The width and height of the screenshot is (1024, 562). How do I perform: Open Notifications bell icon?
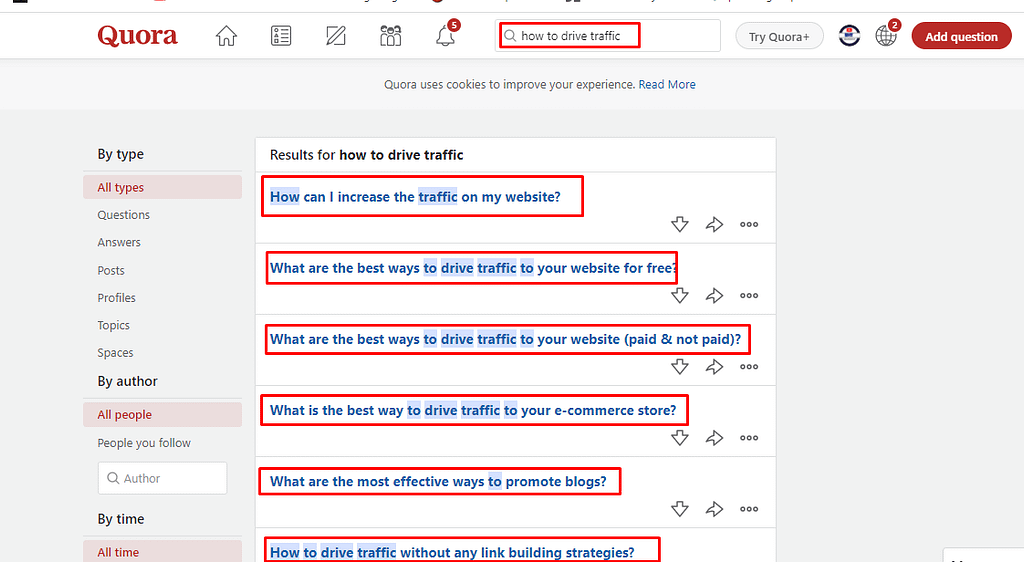[447, 35]
